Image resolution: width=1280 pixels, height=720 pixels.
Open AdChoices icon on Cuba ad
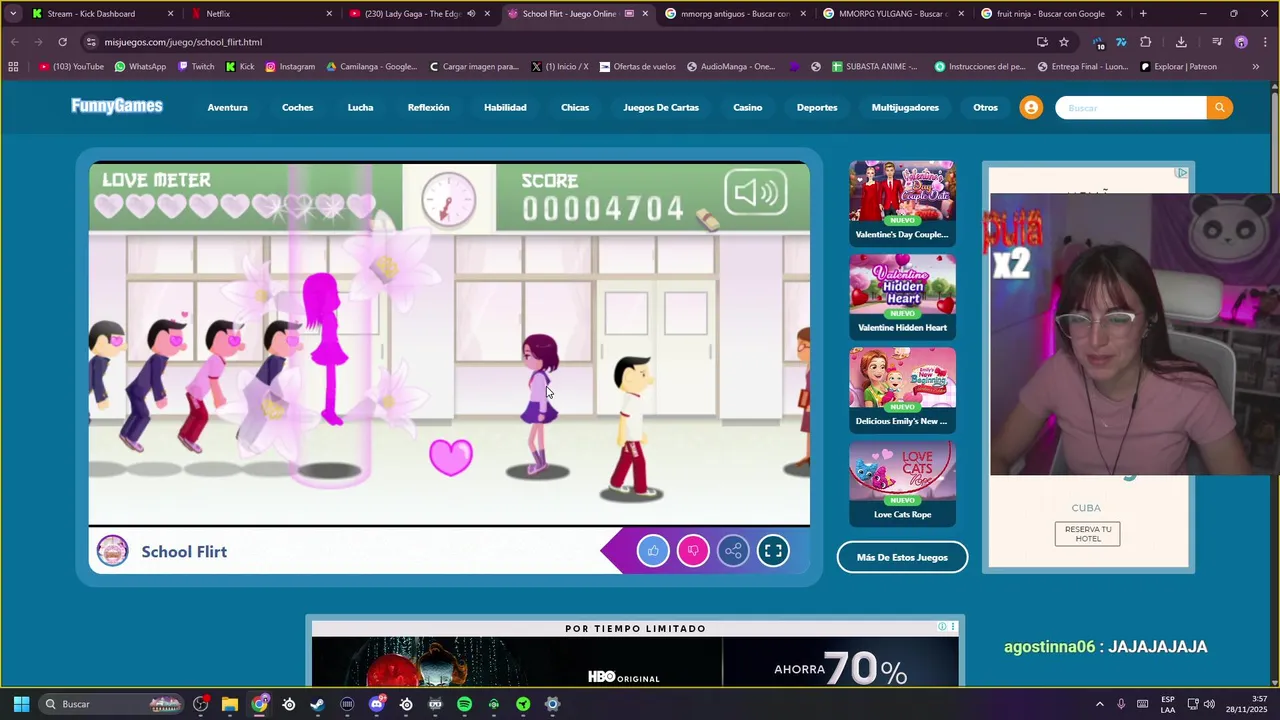(1182, 173)
